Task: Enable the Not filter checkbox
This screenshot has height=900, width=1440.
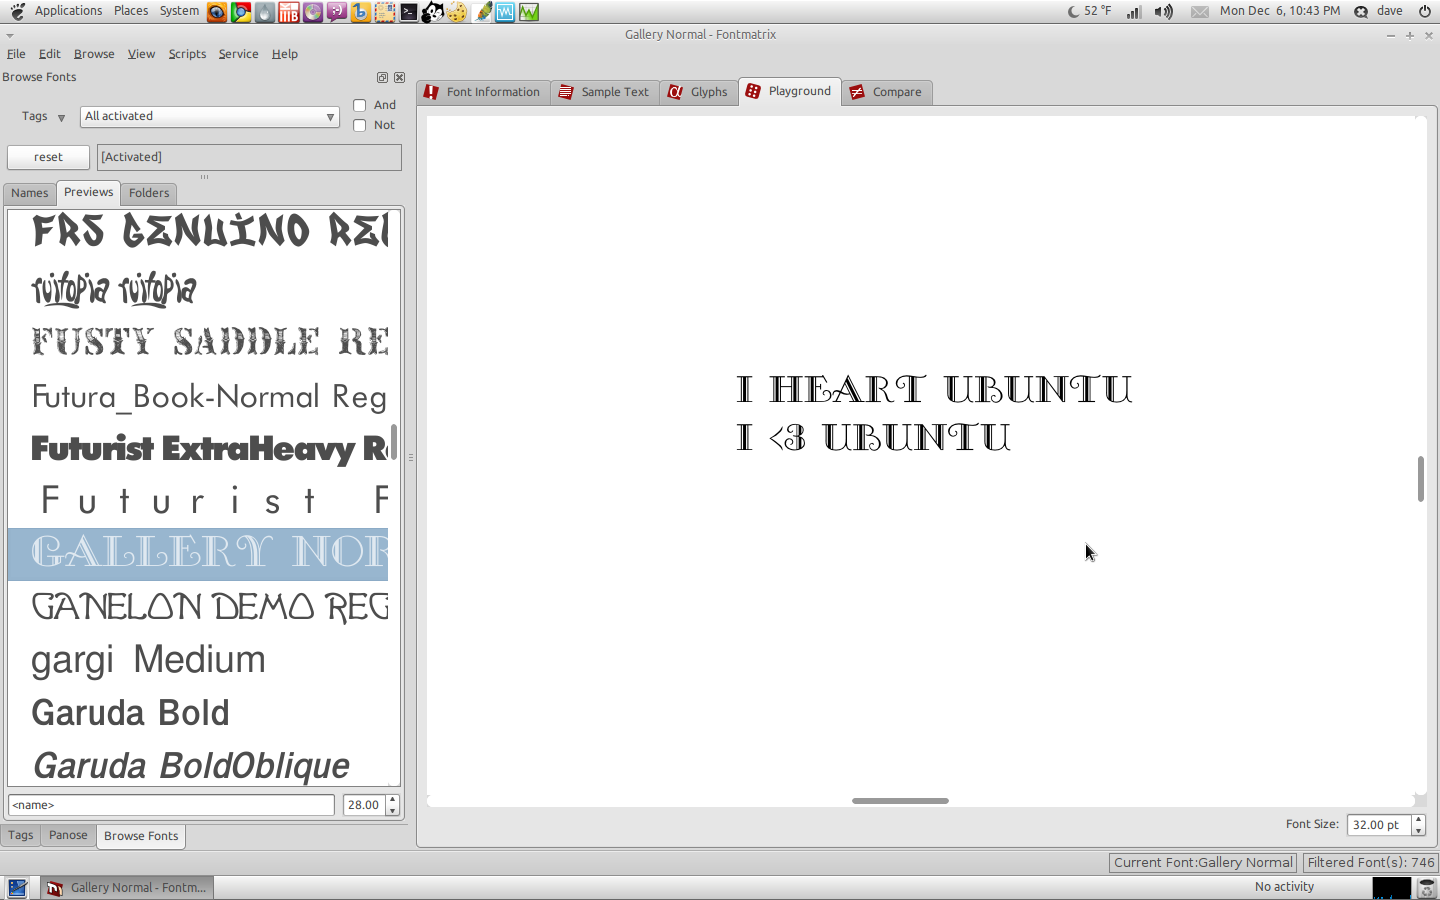Action: [x=360, y=125]
